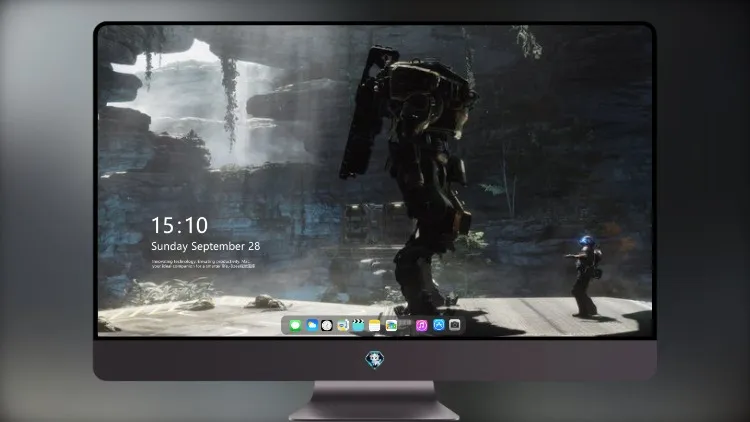Click the pilot with blue helmet
Viewport: 750px width, 422px height.
[585, 276]
